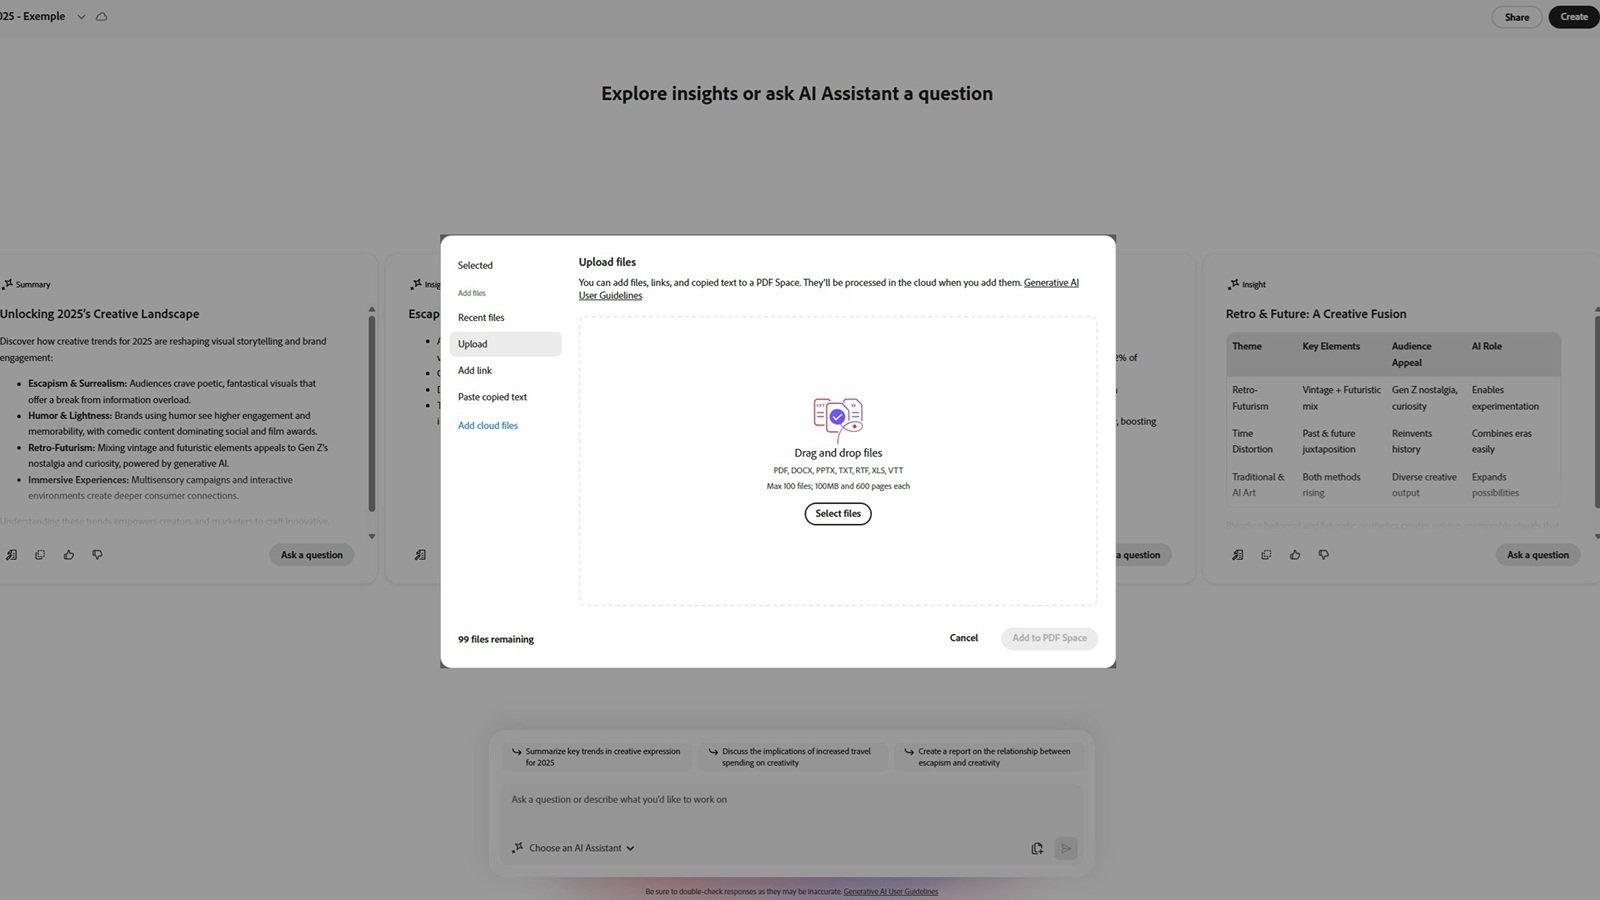Image resolution: width=1600 pixels, height=900 pixels.
Task: Click the 'Key Elements' table column header
Action: tap(1331, 347)
